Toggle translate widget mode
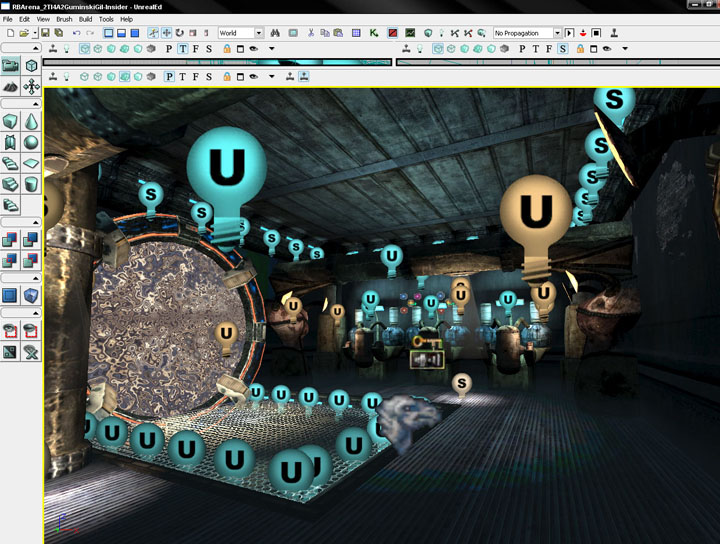The image size is (720, 544). [166, 33]
